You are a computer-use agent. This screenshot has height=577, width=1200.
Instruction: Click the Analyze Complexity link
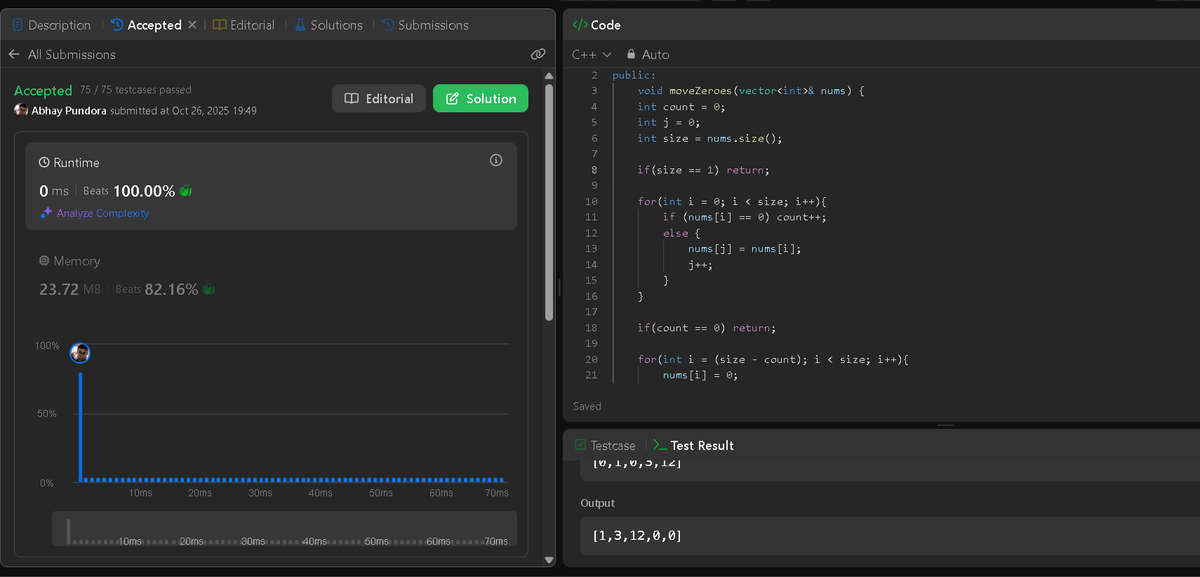[95, 213]
